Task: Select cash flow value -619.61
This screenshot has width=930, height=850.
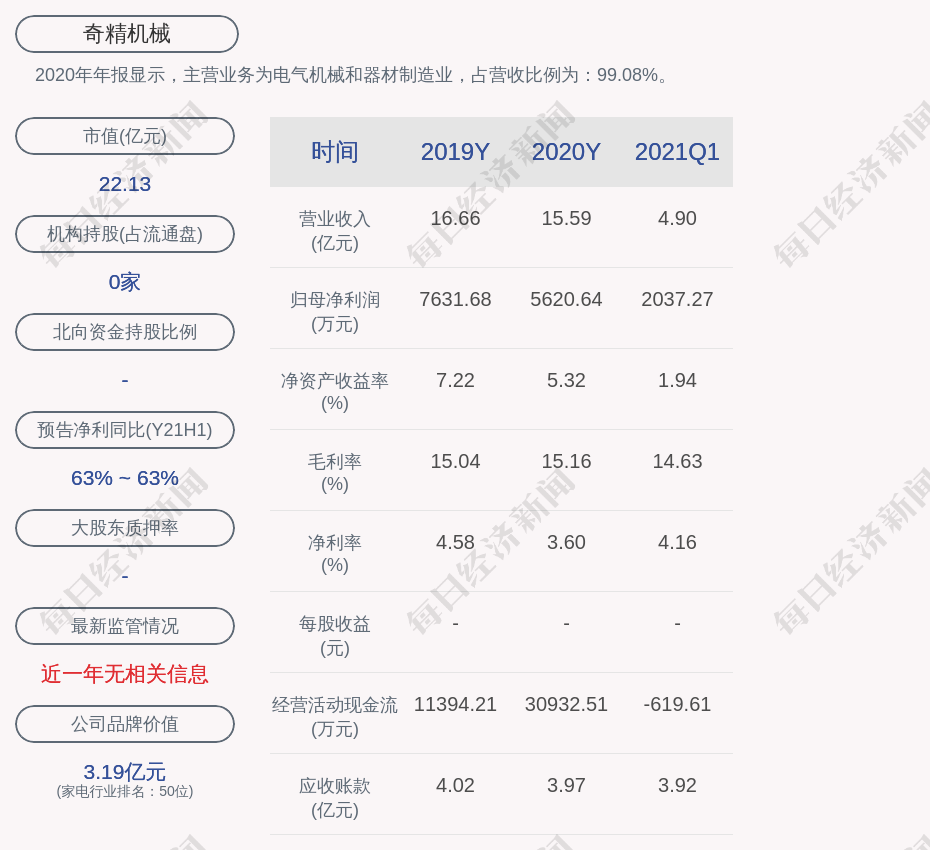Action: pyautogui.click(x=677, y=705)
